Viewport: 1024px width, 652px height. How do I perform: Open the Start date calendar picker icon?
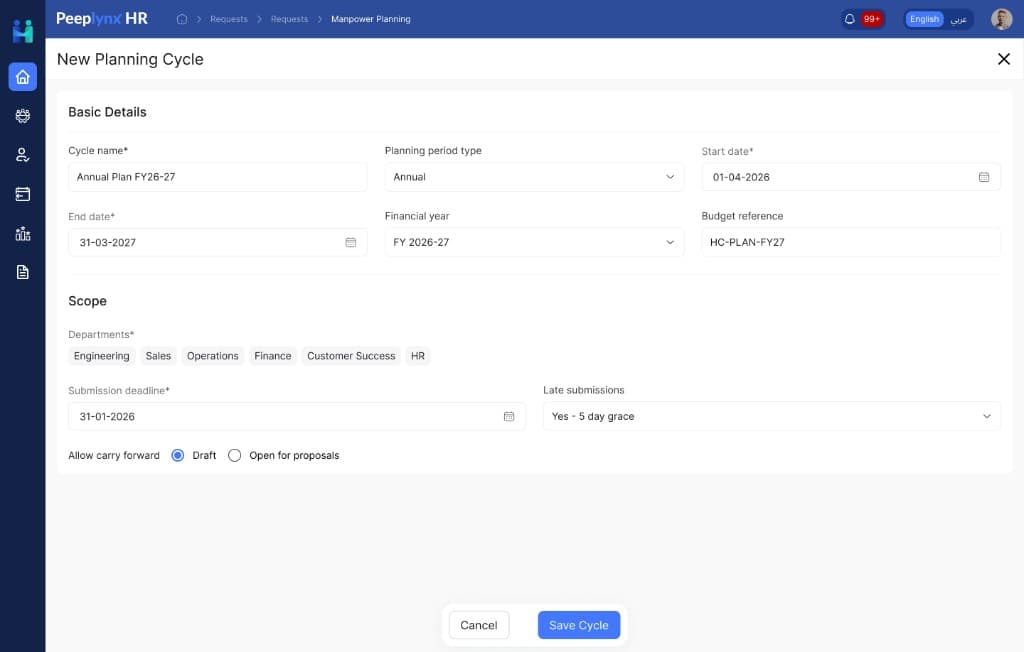pyautogui.click(x=984, y=177)
